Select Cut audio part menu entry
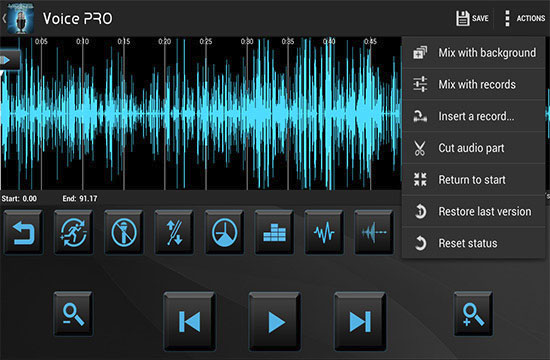 point(474,148)
